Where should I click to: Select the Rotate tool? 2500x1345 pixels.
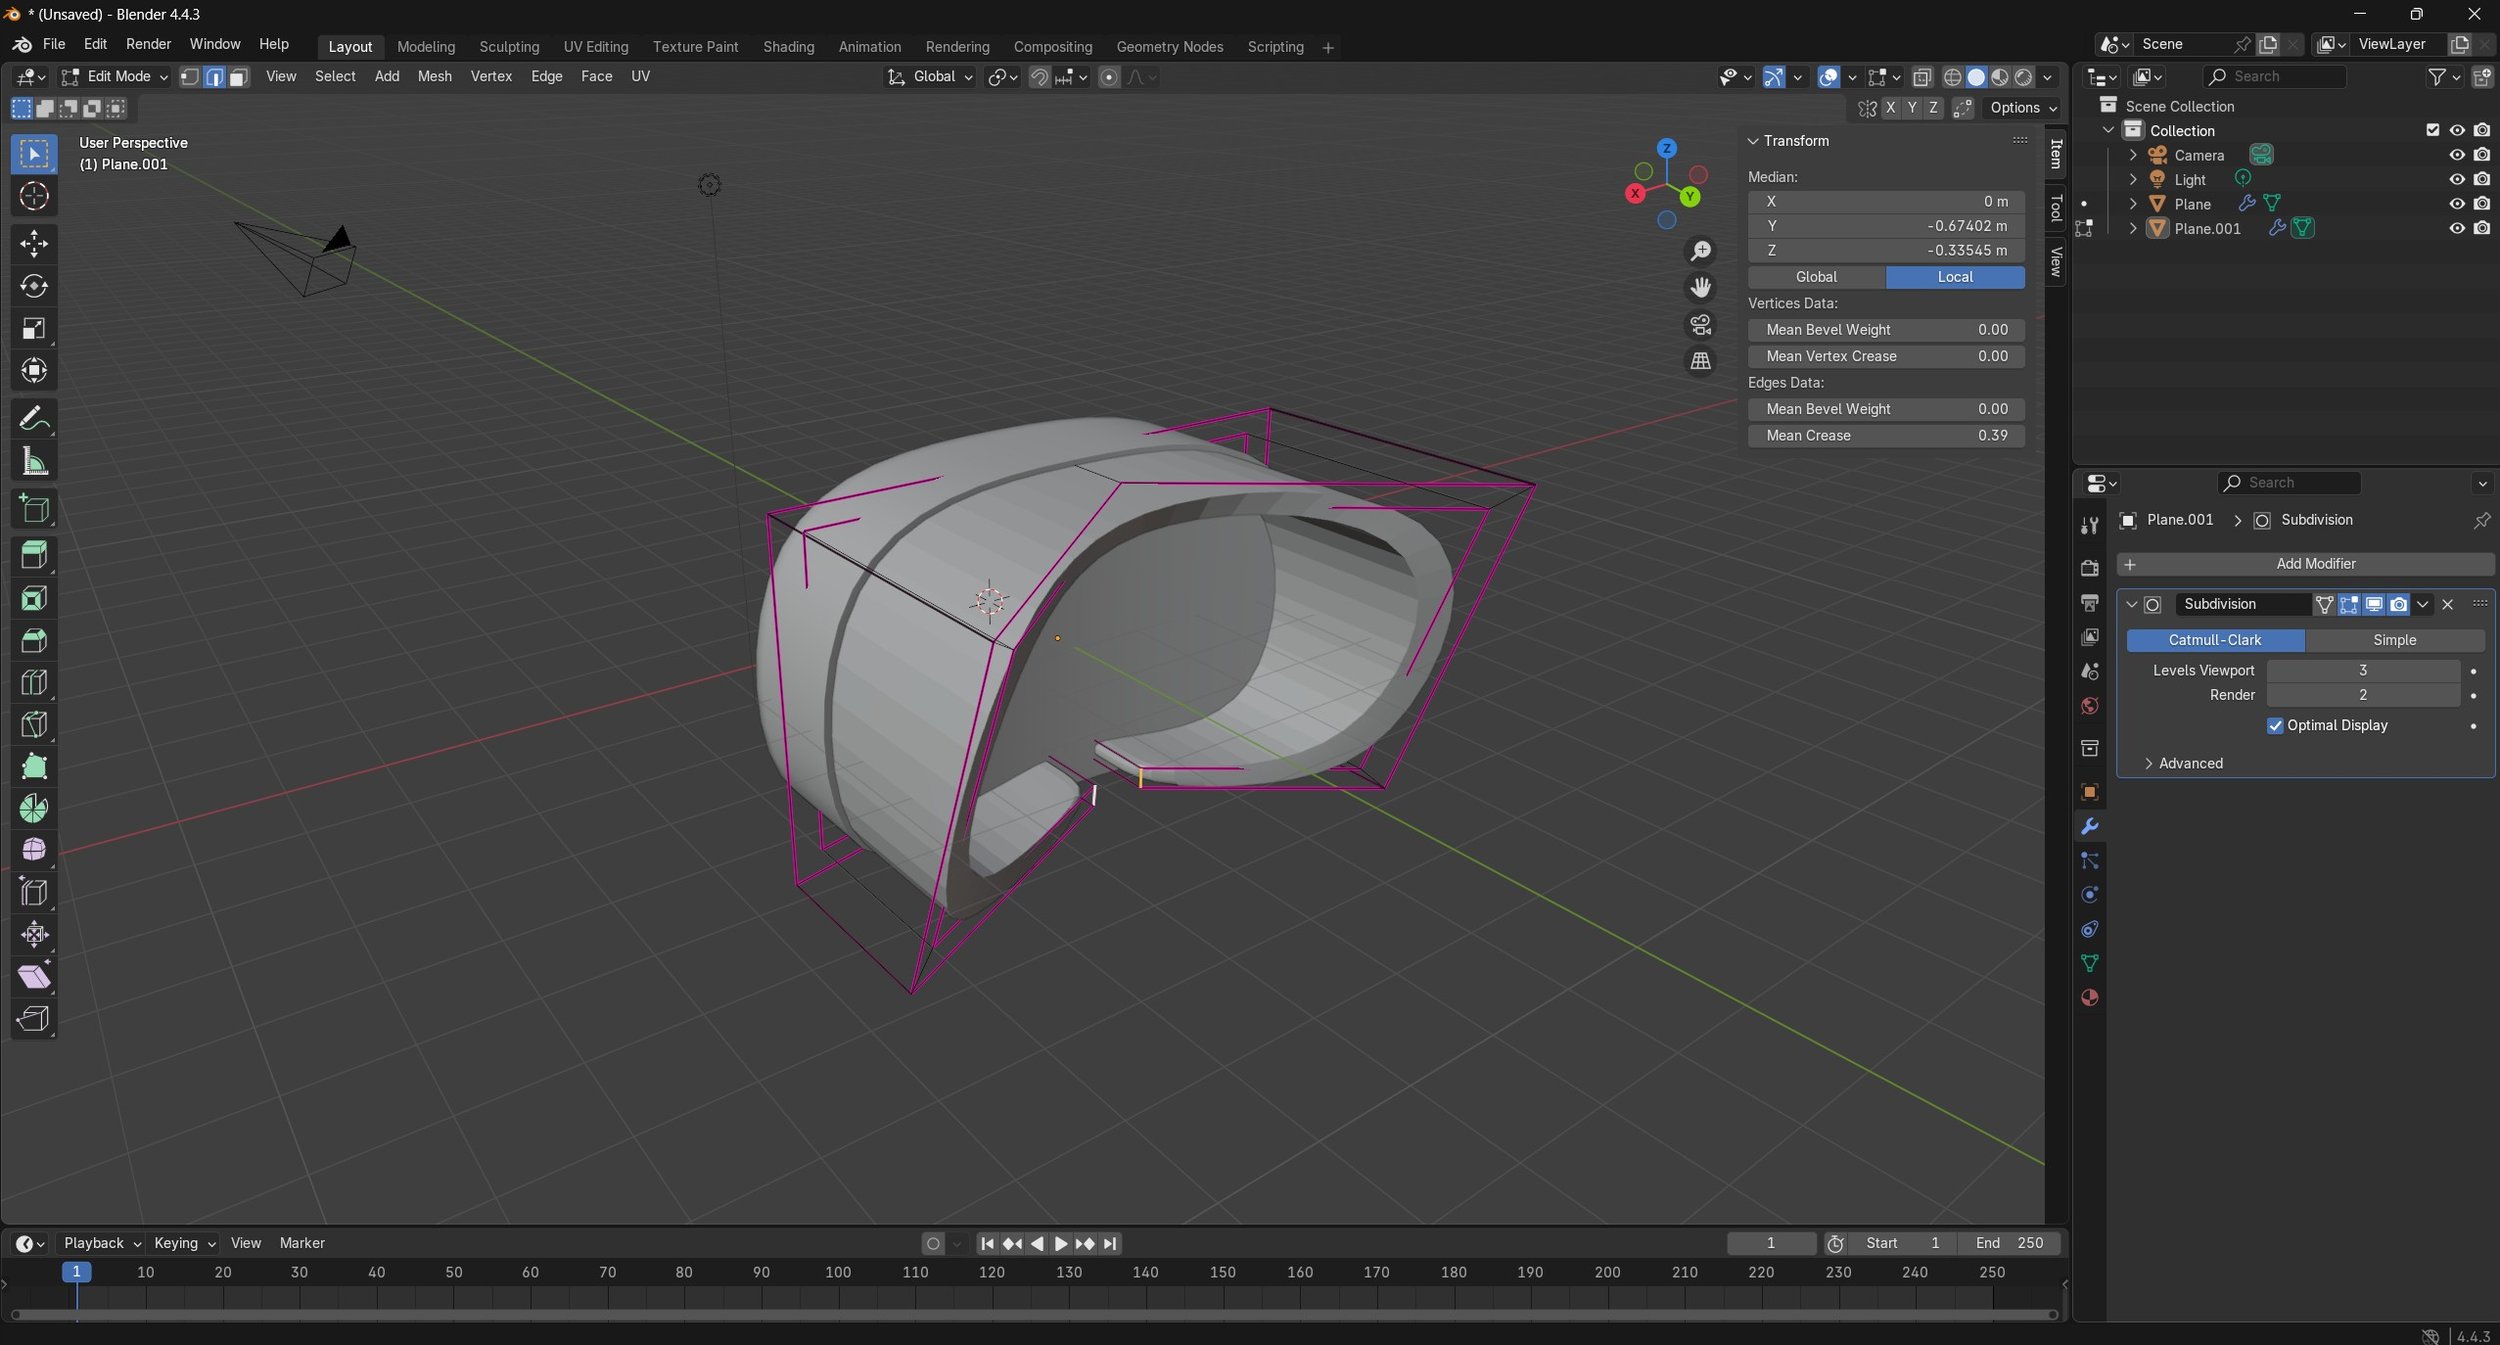[34, 286]
